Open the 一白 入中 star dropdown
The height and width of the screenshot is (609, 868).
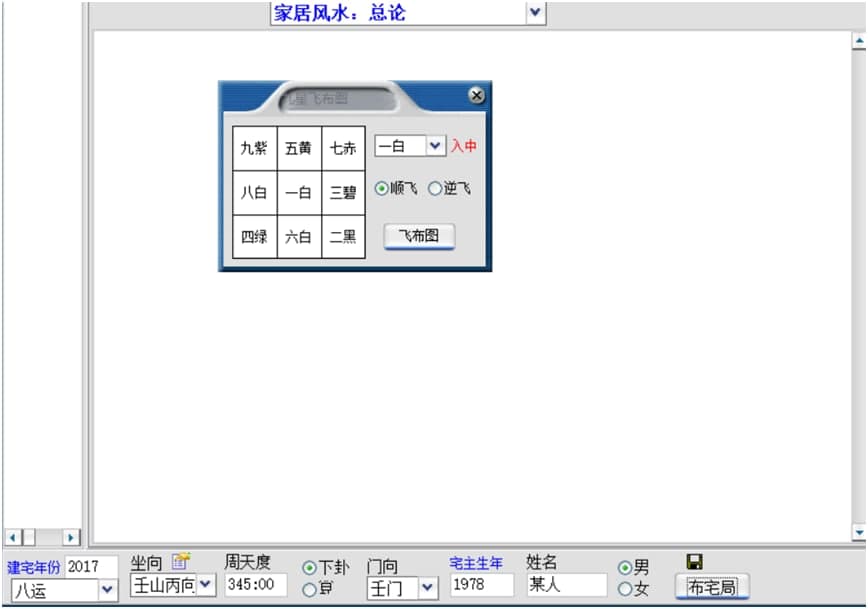pyautogui.click(x=435, y=146)
